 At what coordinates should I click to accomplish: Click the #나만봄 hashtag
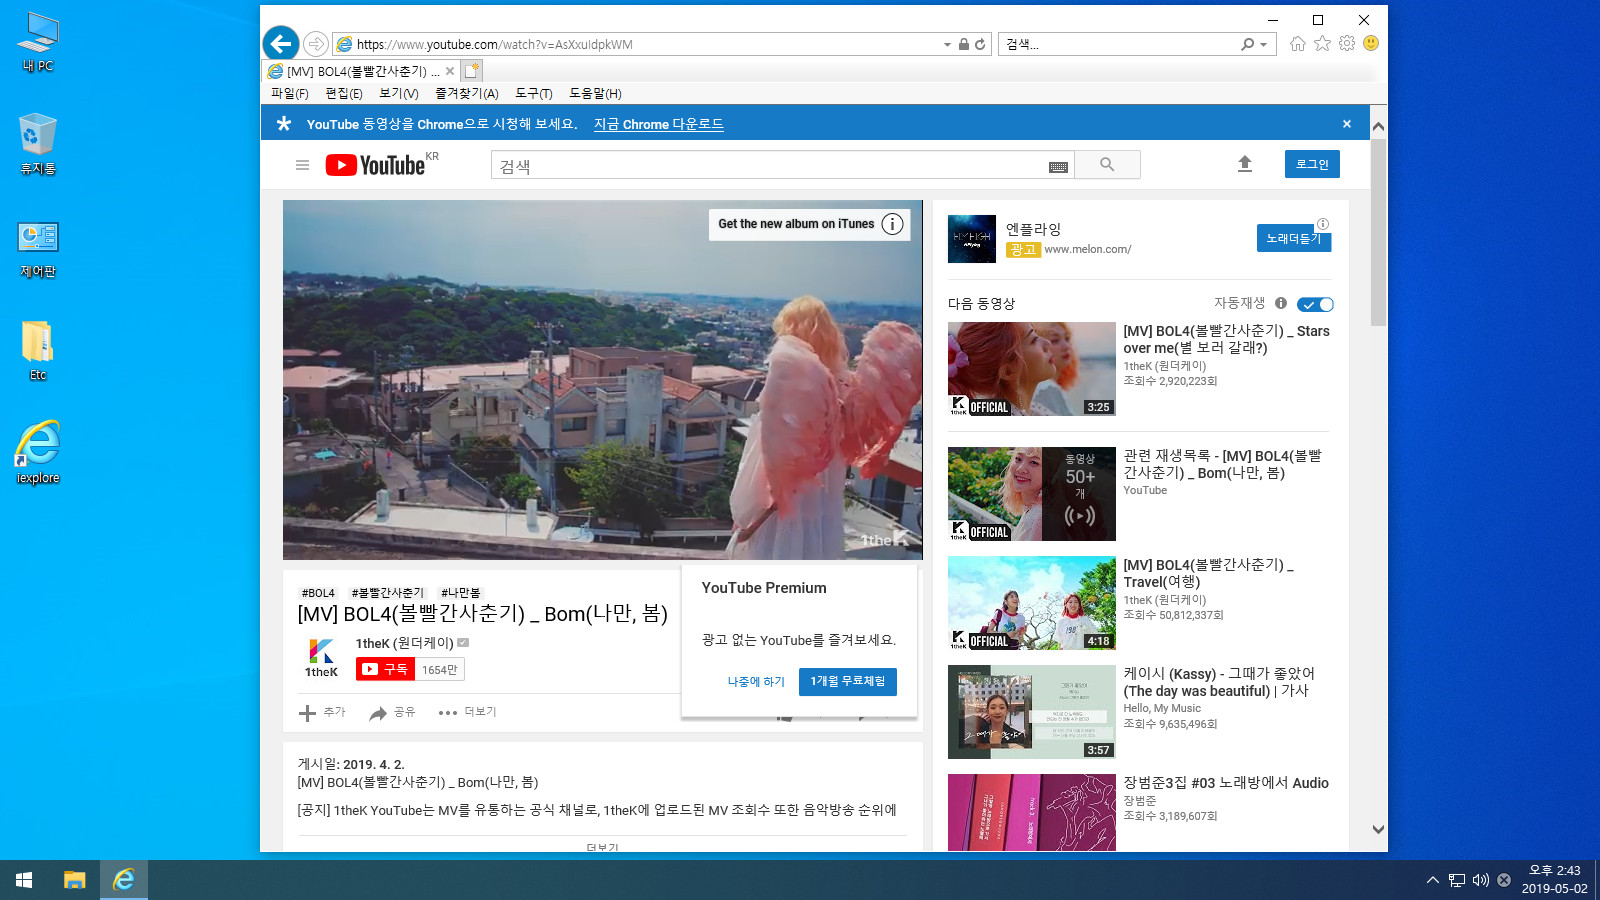461,593
